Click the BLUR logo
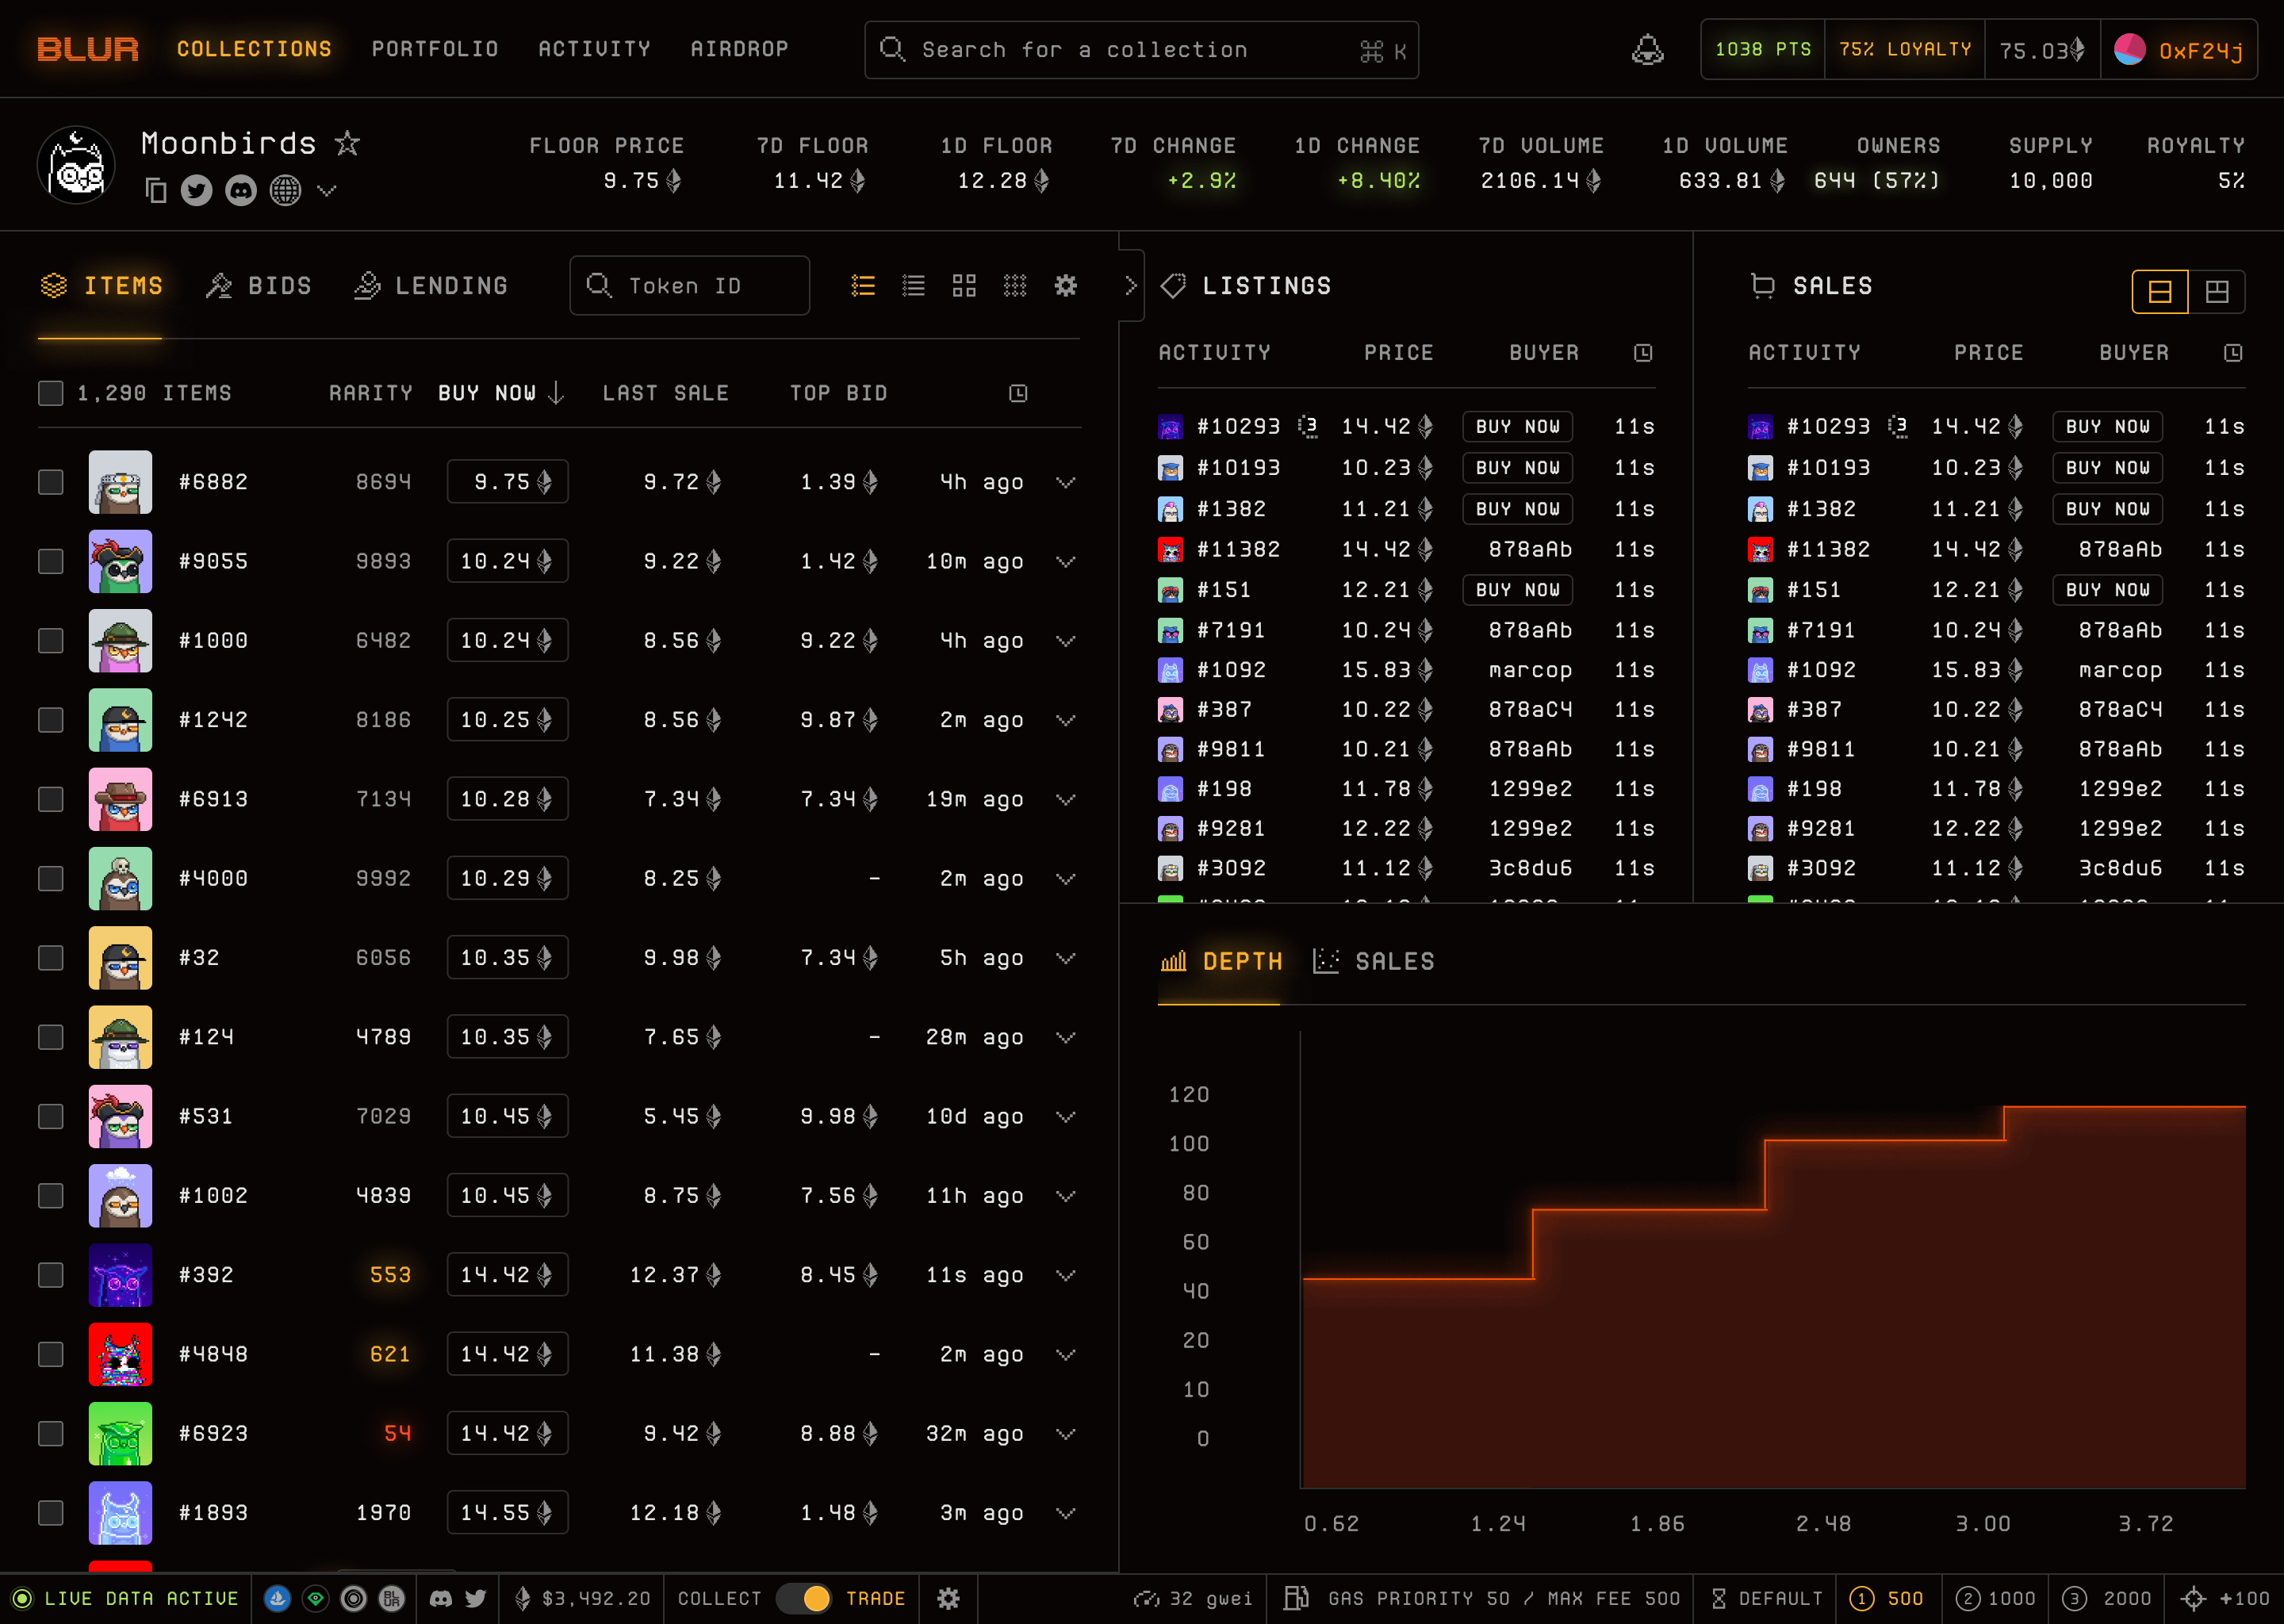This screenshot has height=1624, width=2284. 88,49
